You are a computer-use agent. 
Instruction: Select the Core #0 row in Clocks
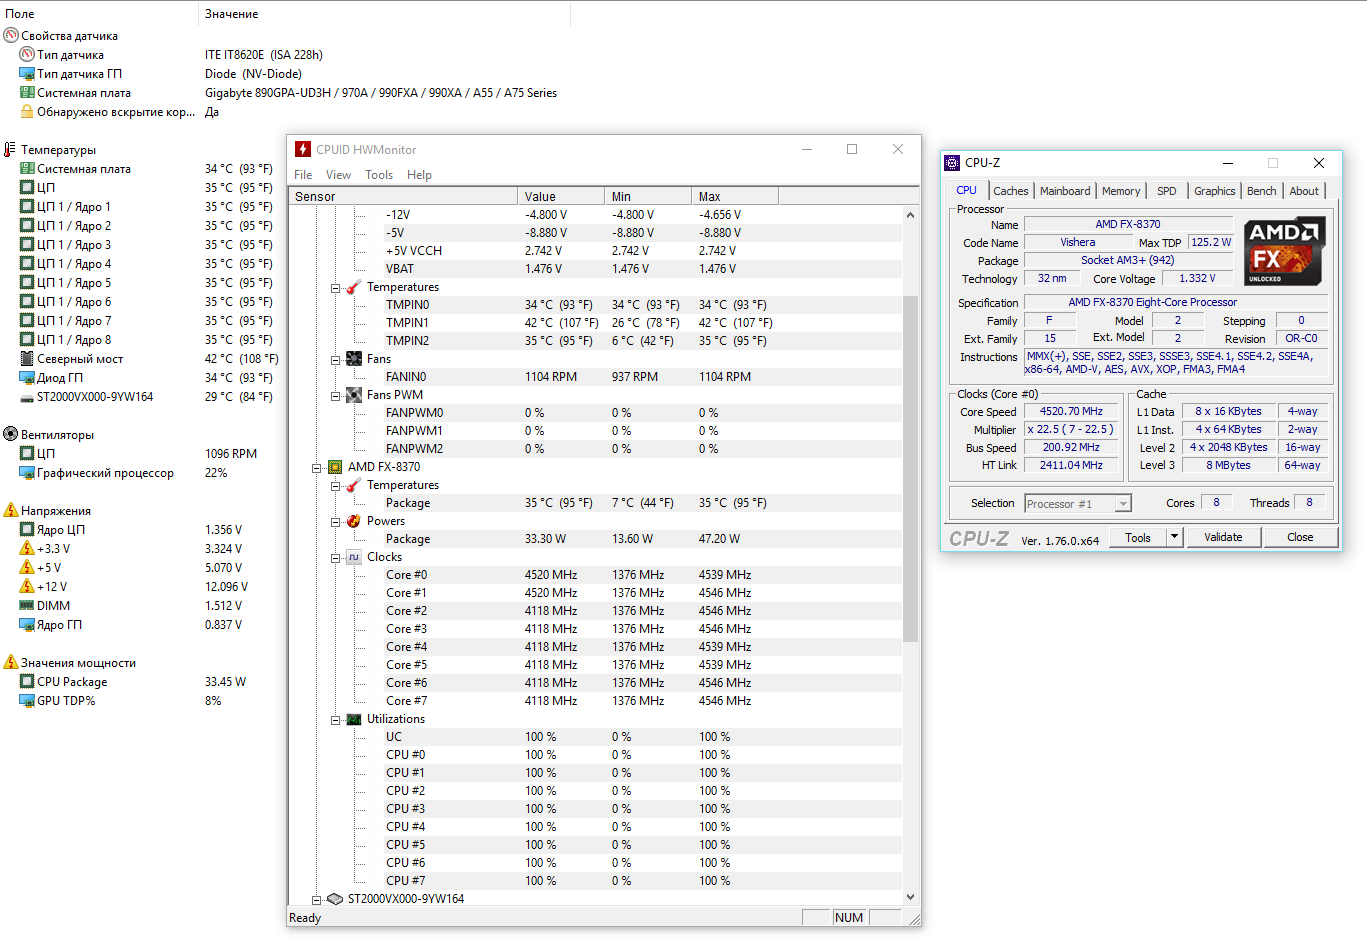click(595, 575)
